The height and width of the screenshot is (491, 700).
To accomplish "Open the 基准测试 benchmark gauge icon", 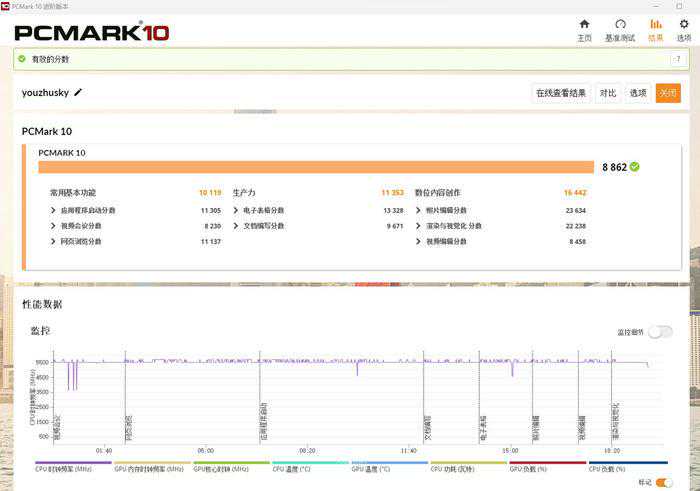I will (620, 24).
